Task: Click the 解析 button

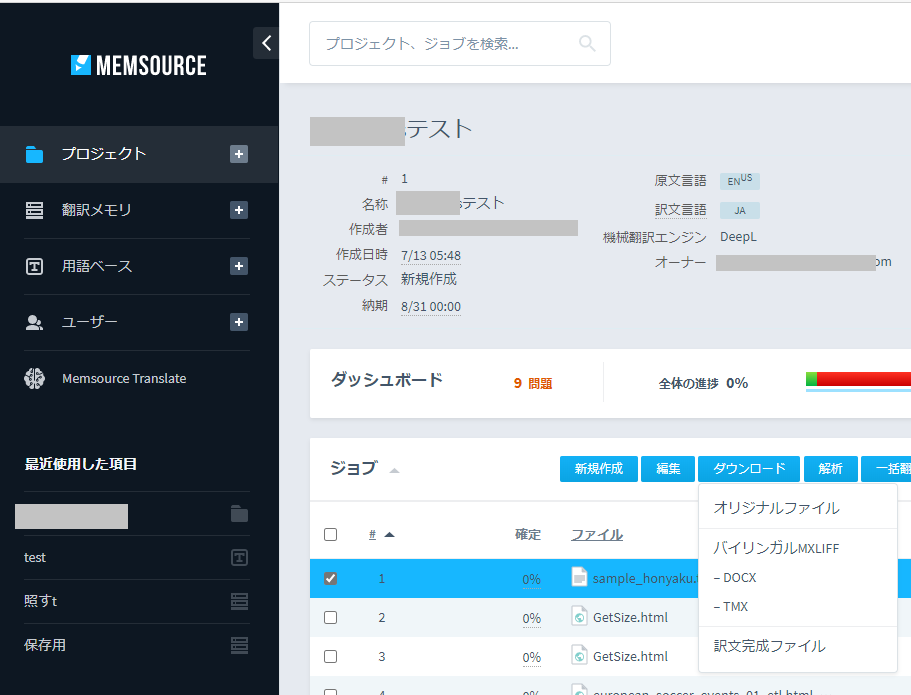Action: click(830, 469)
